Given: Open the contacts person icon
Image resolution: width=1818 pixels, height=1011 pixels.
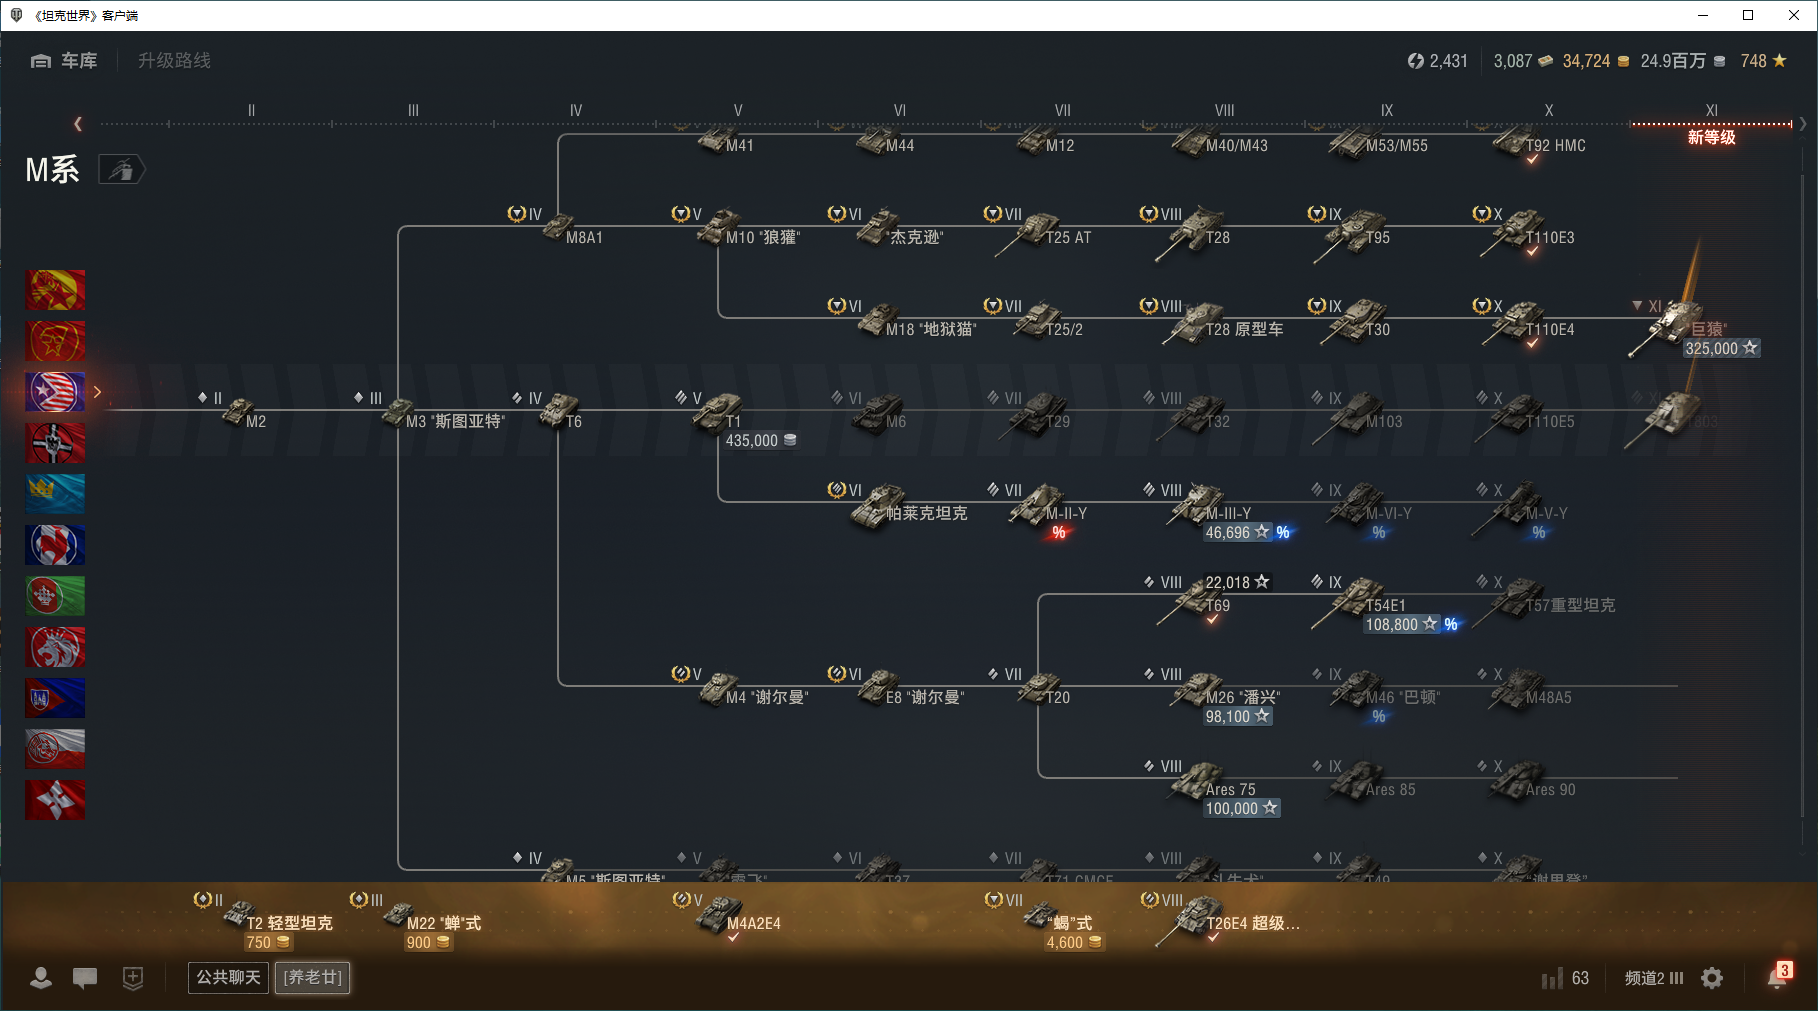Looking at the screenshot, I should [x=41, y=978].
